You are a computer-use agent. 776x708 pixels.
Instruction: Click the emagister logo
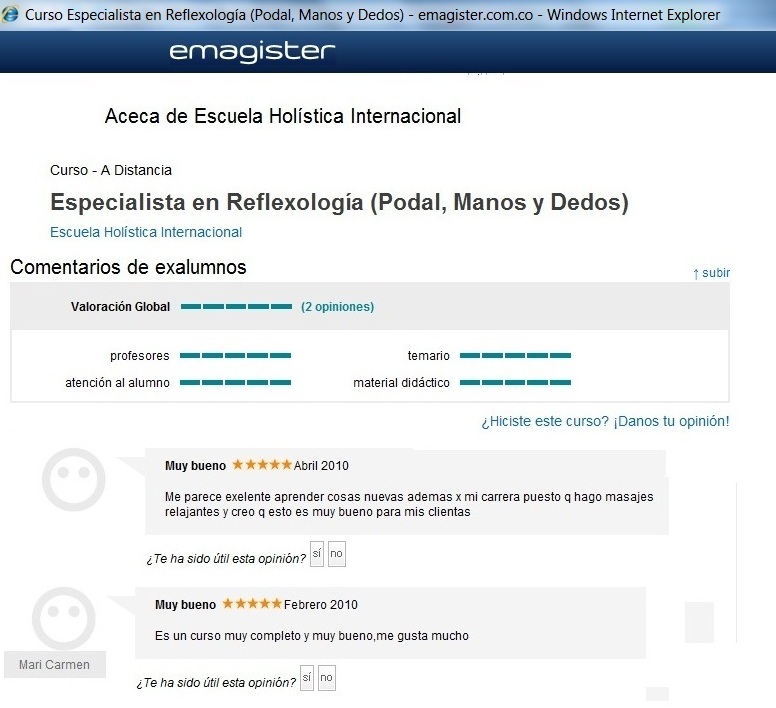point(252,52)
